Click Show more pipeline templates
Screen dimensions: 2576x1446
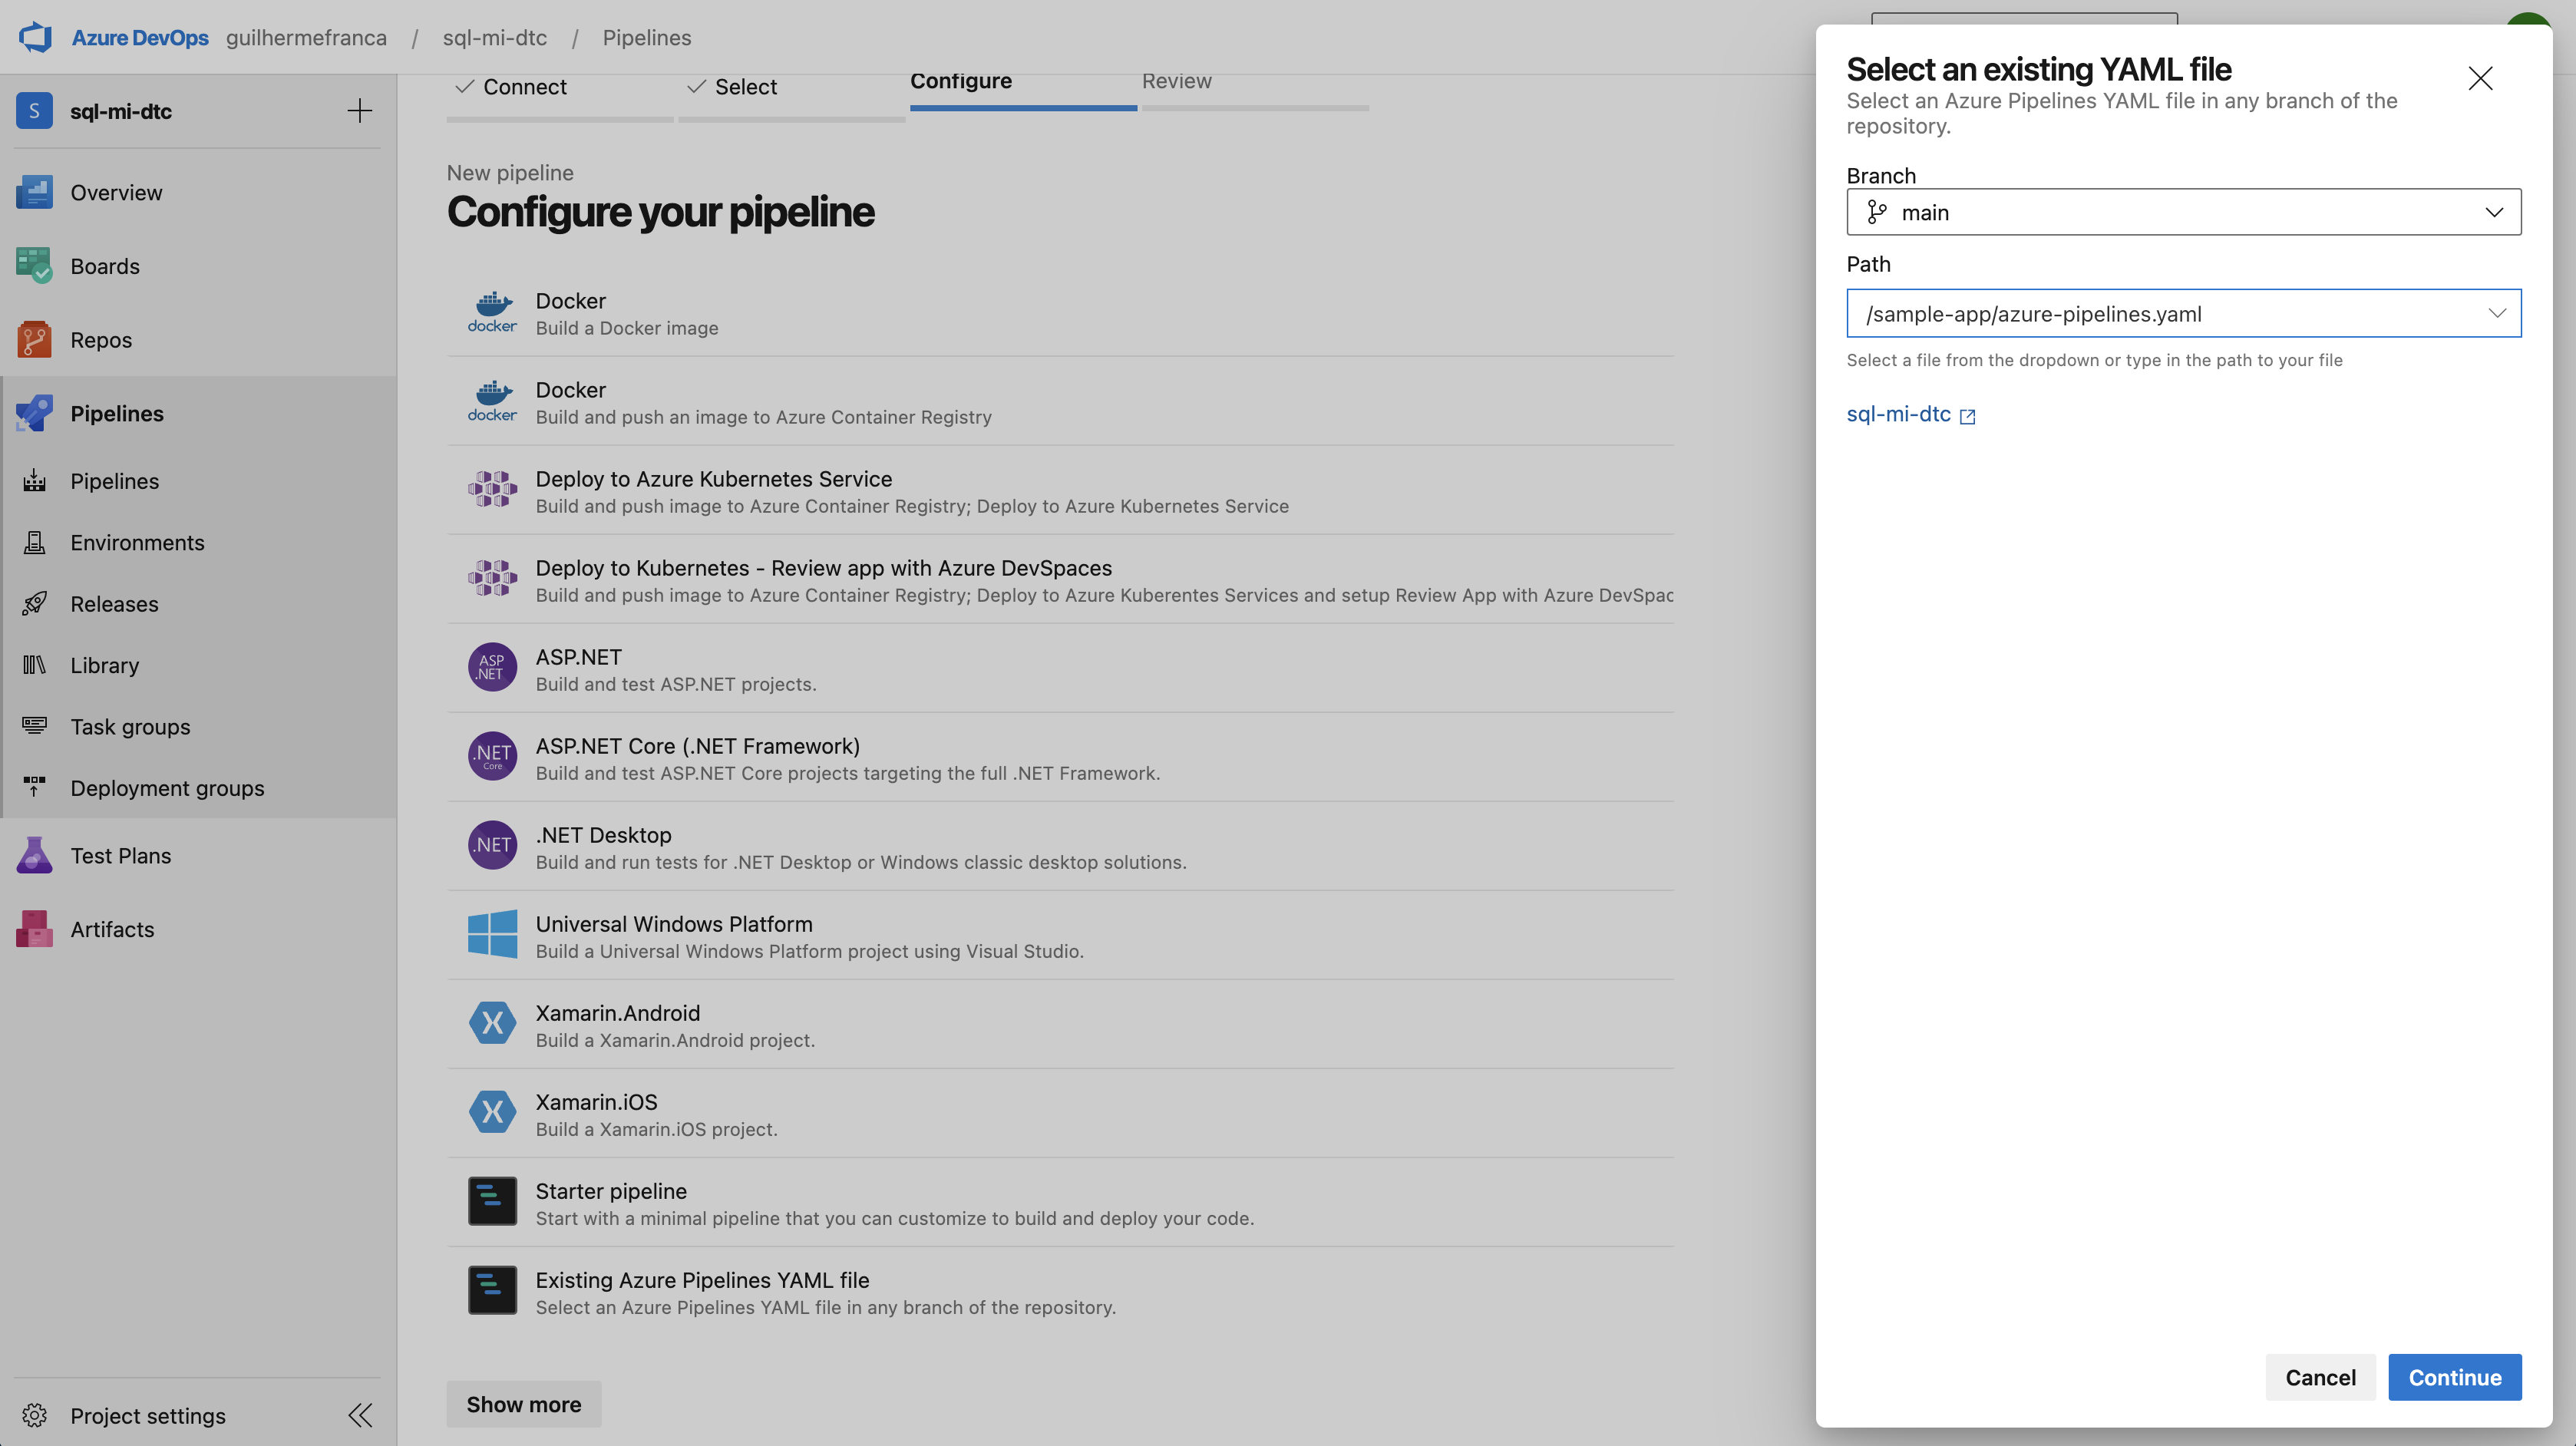(x=523, y=1404)
